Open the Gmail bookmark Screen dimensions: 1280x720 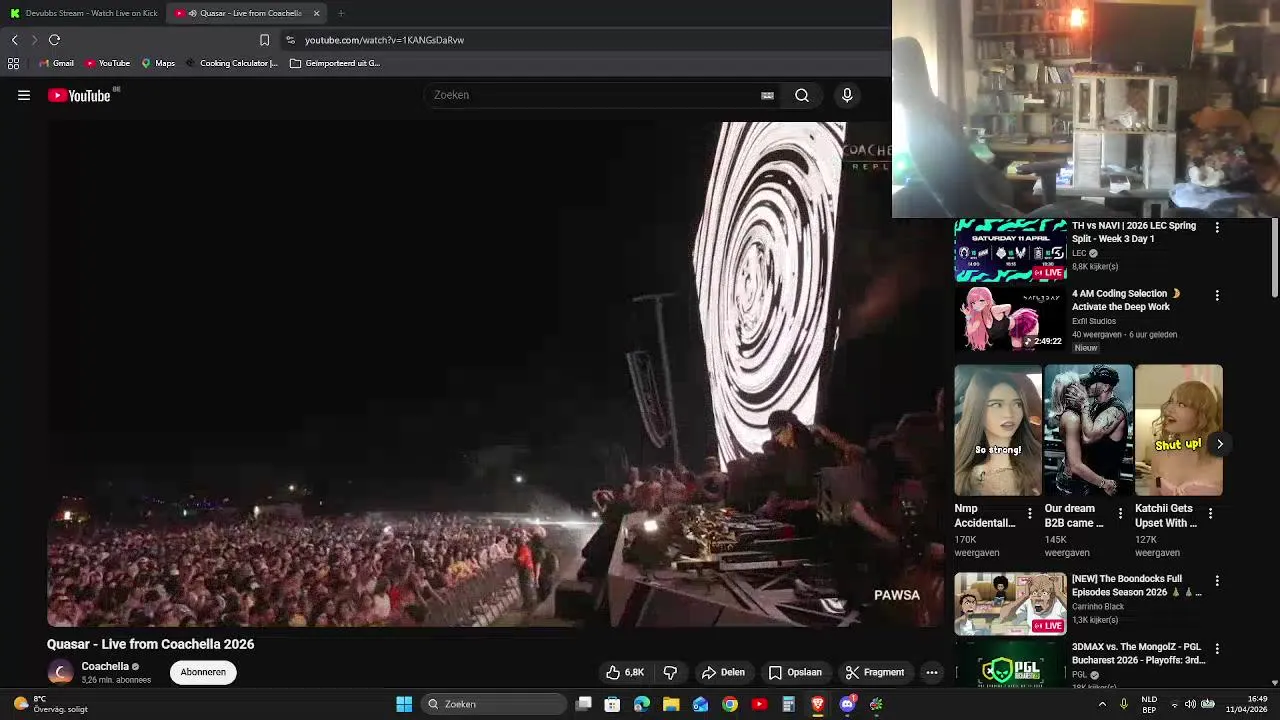56,63
